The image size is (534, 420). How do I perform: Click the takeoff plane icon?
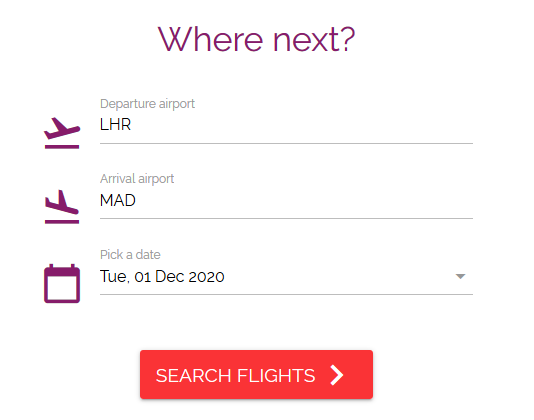(62, 133)
